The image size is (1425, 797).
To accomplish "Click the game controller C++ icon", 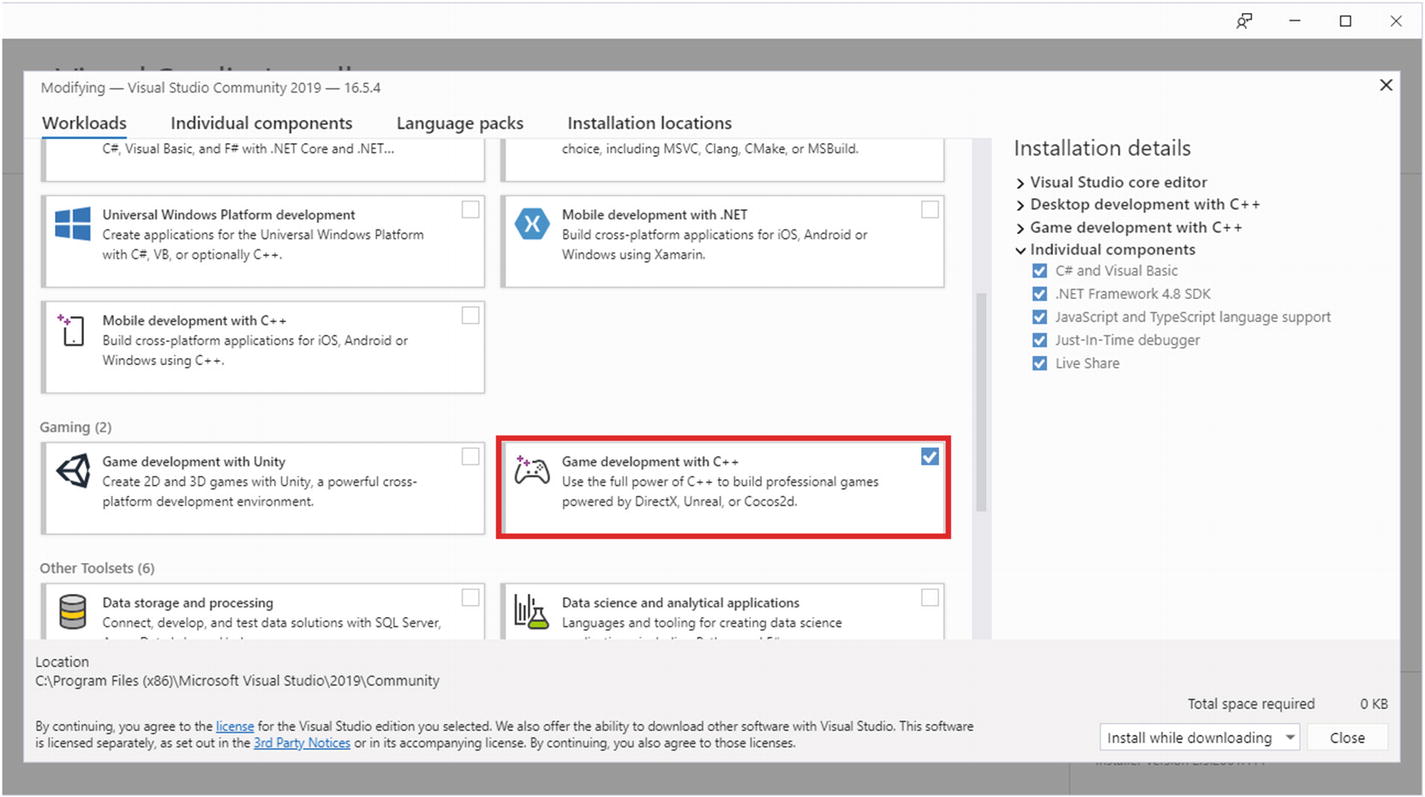I will [x=531, y=469].
